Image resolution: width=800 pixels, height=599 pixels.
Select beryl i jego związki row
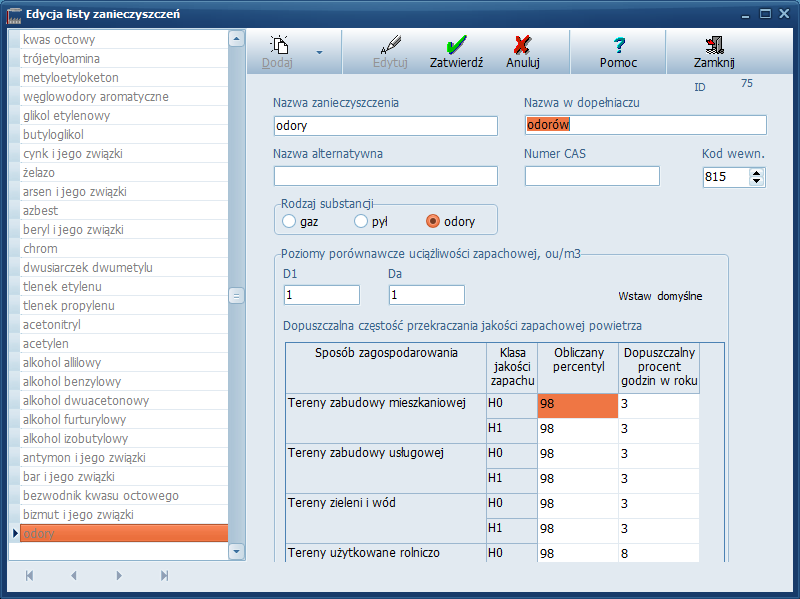click(124, 230)
